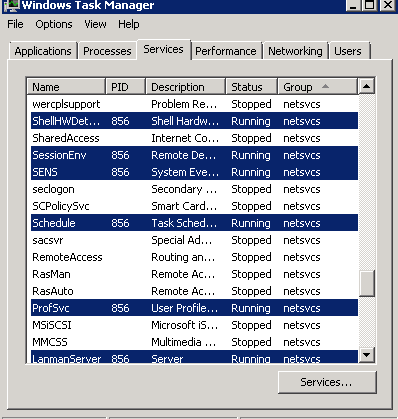Sort by the Description column header

tap(185, 87)
